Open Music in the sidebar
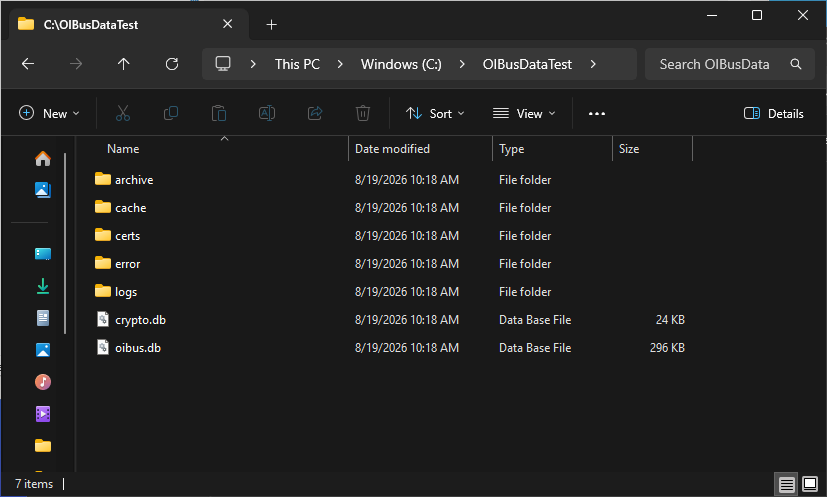Viewport: 827px width, 497px height. click(x=43, y=381)
